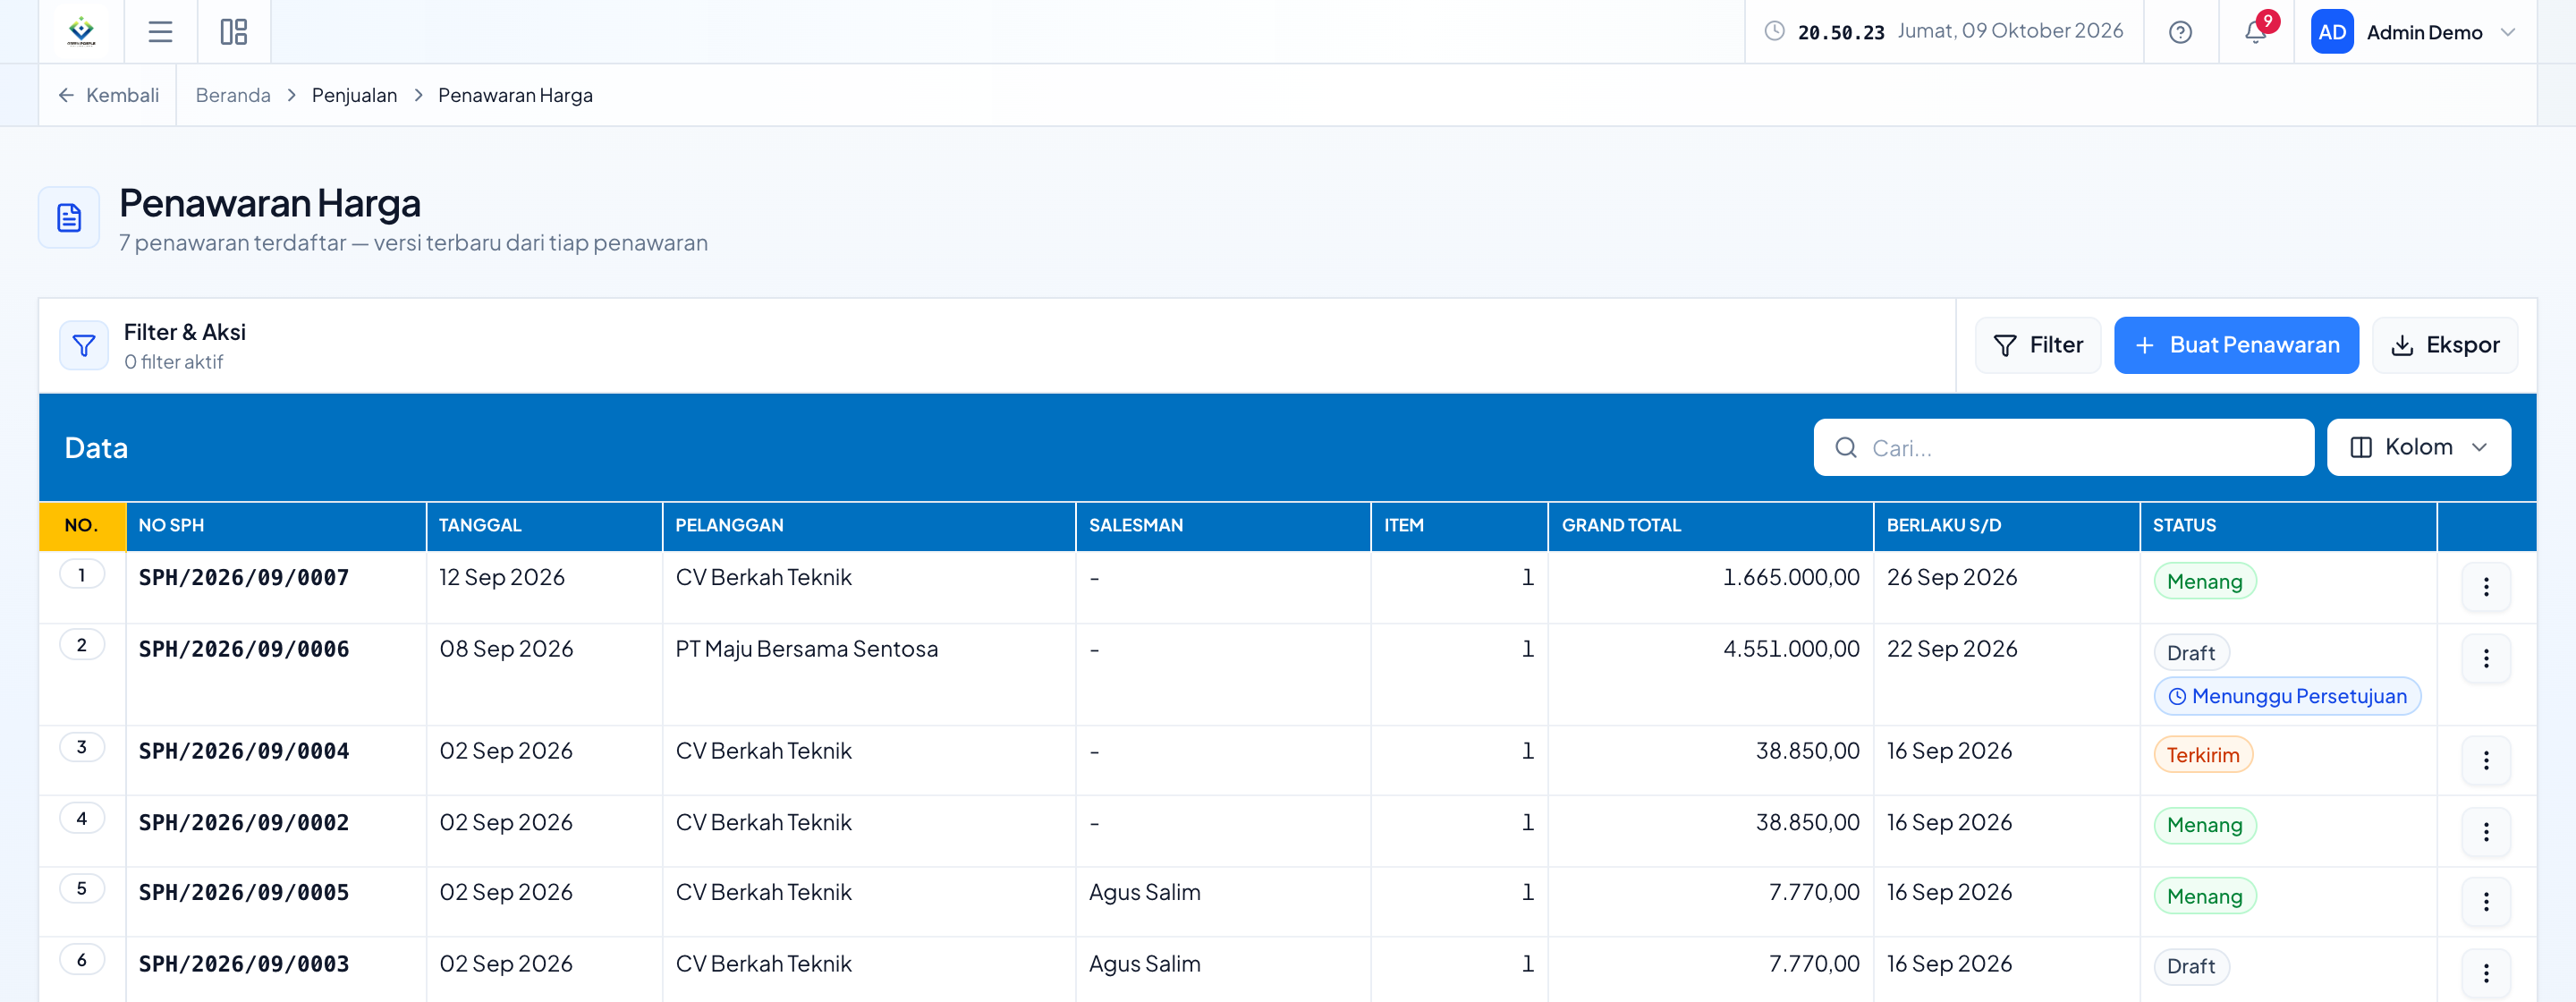Open the Penjualan breadcrumb

(354, 95)
